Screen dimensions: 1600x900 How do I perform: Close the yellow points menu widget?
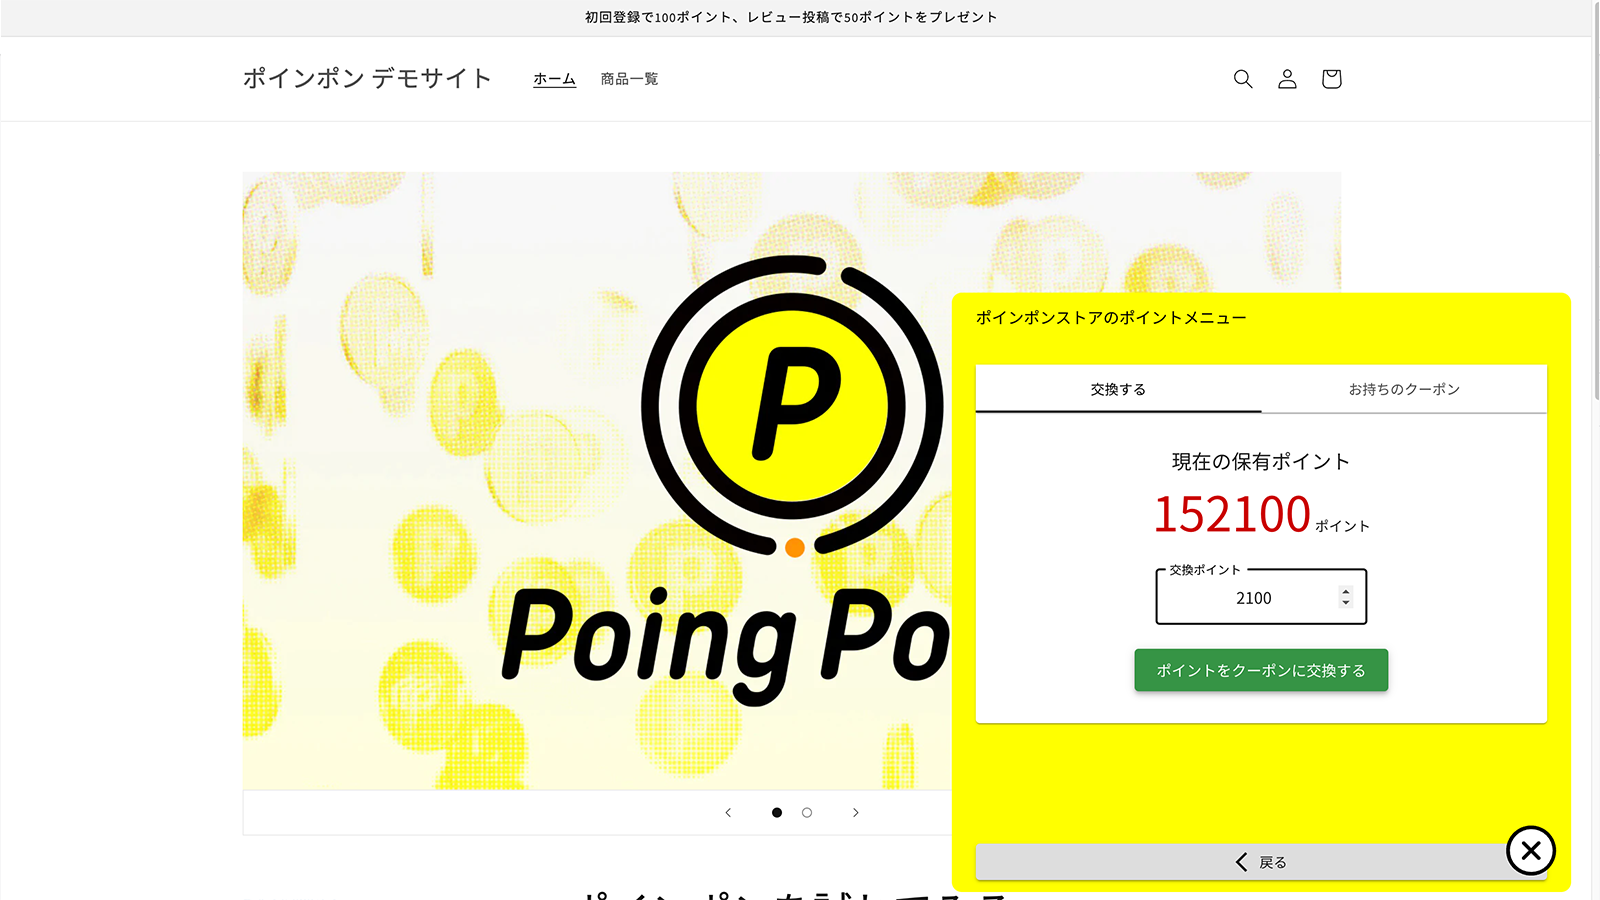1531,851
